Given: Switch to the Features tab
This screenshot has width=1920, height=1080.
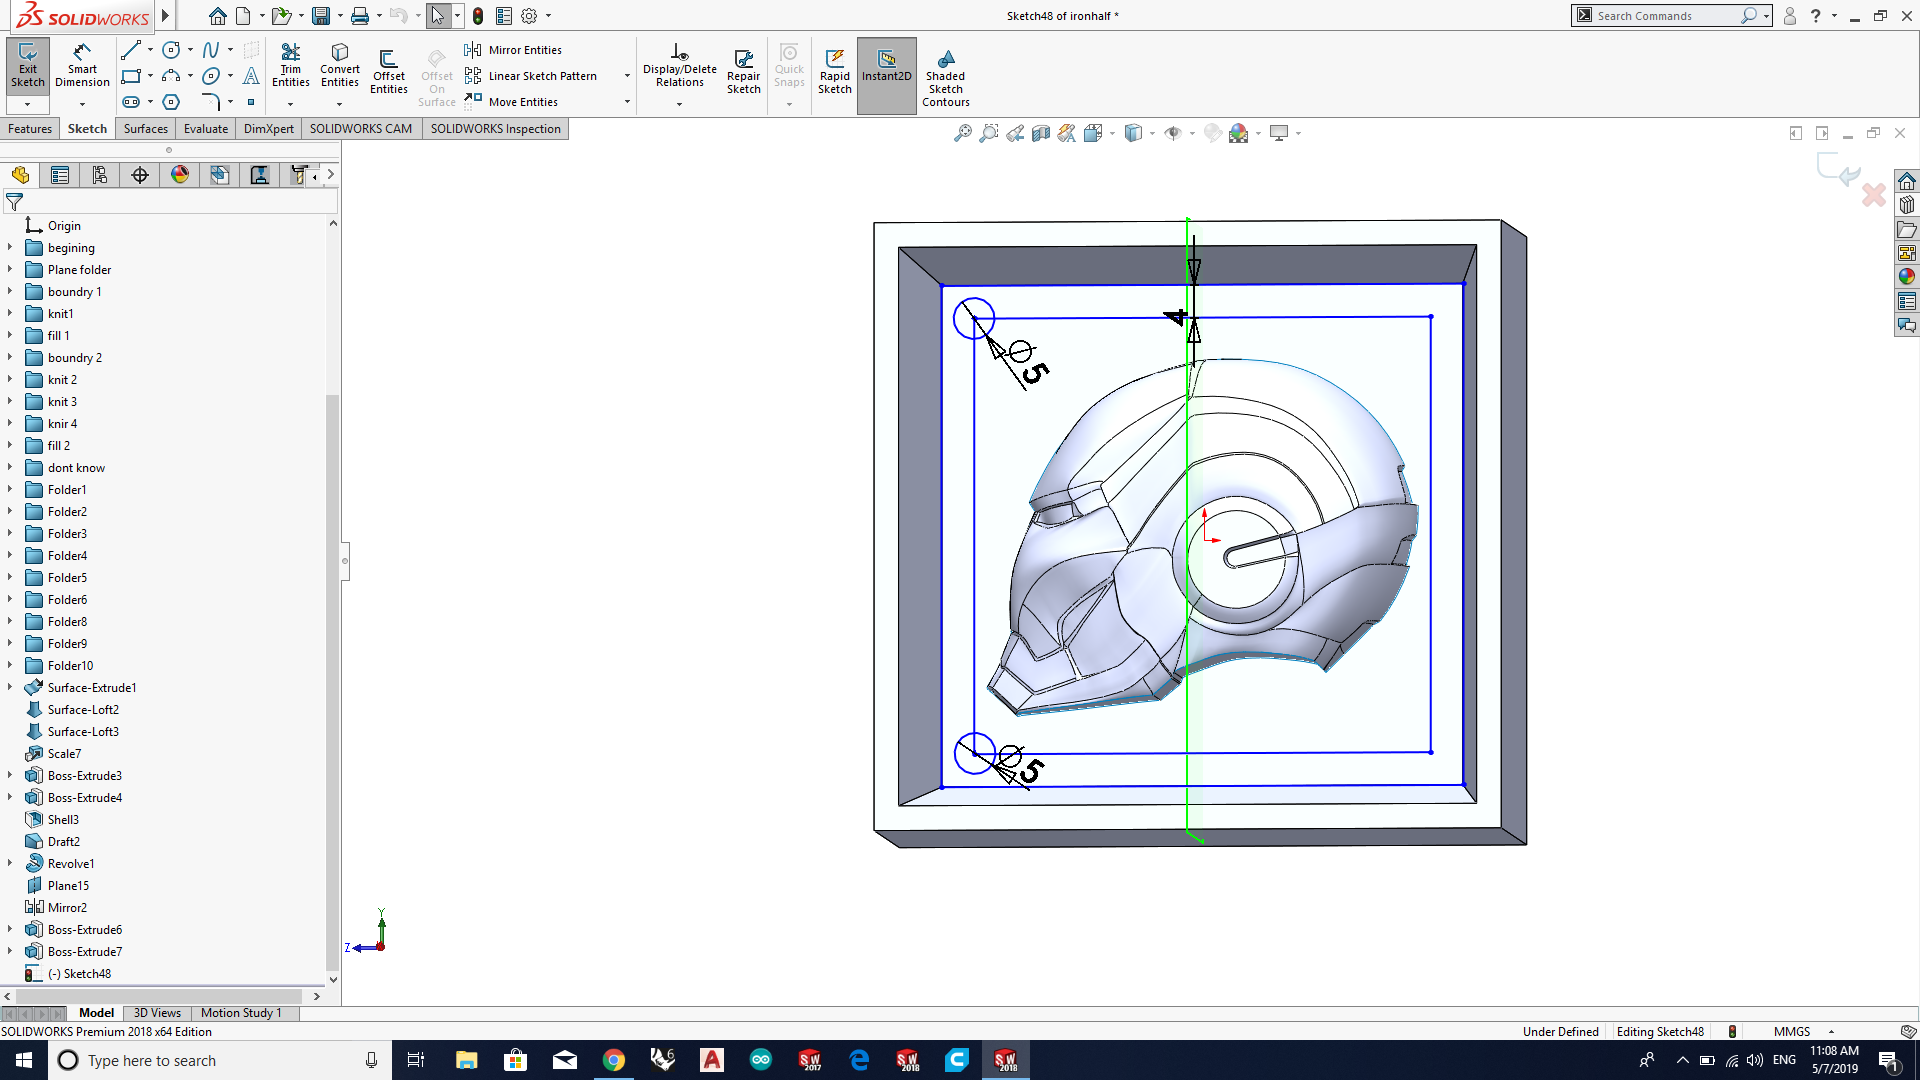Looking at the screenshot, I should tap(30, 128).
